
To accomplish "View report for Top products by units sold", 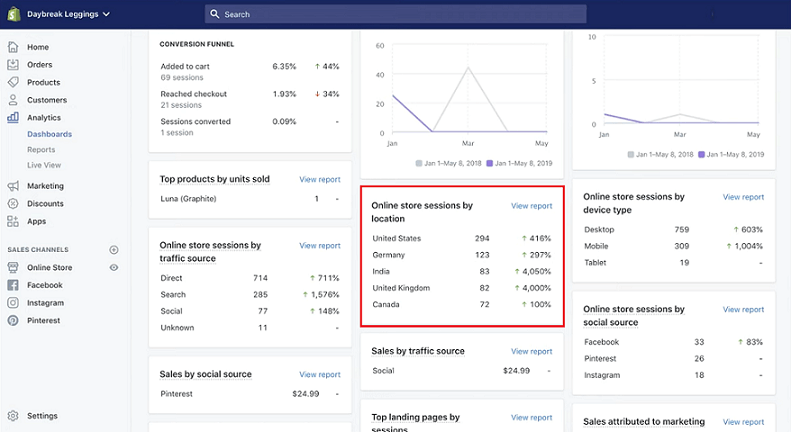I will (x=319, y=180).
